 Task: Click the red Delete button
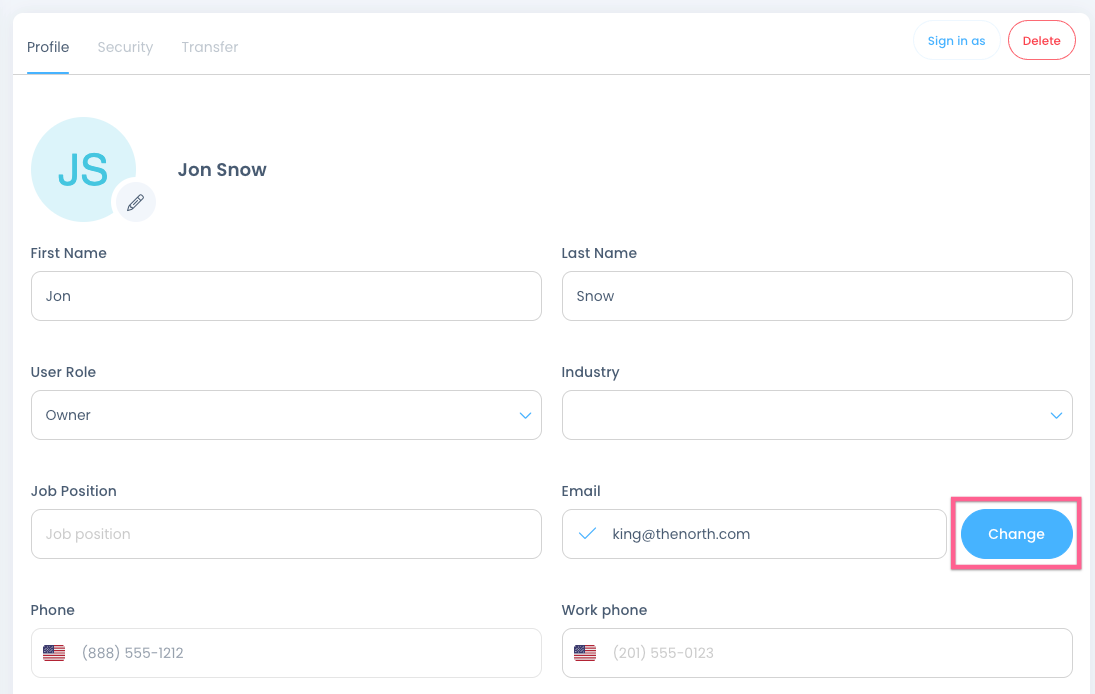click(x=1041, y=41)
